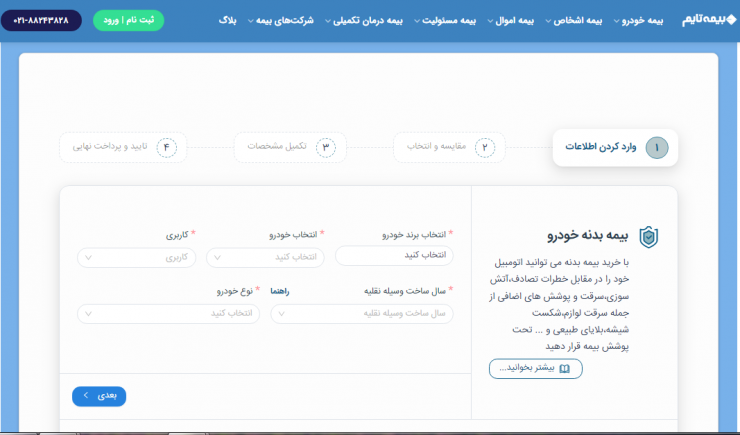Viewport: 740px width, 435px height.
Task: Click the ثبت نام | ورود button
Action: click(x=128, y=20)
